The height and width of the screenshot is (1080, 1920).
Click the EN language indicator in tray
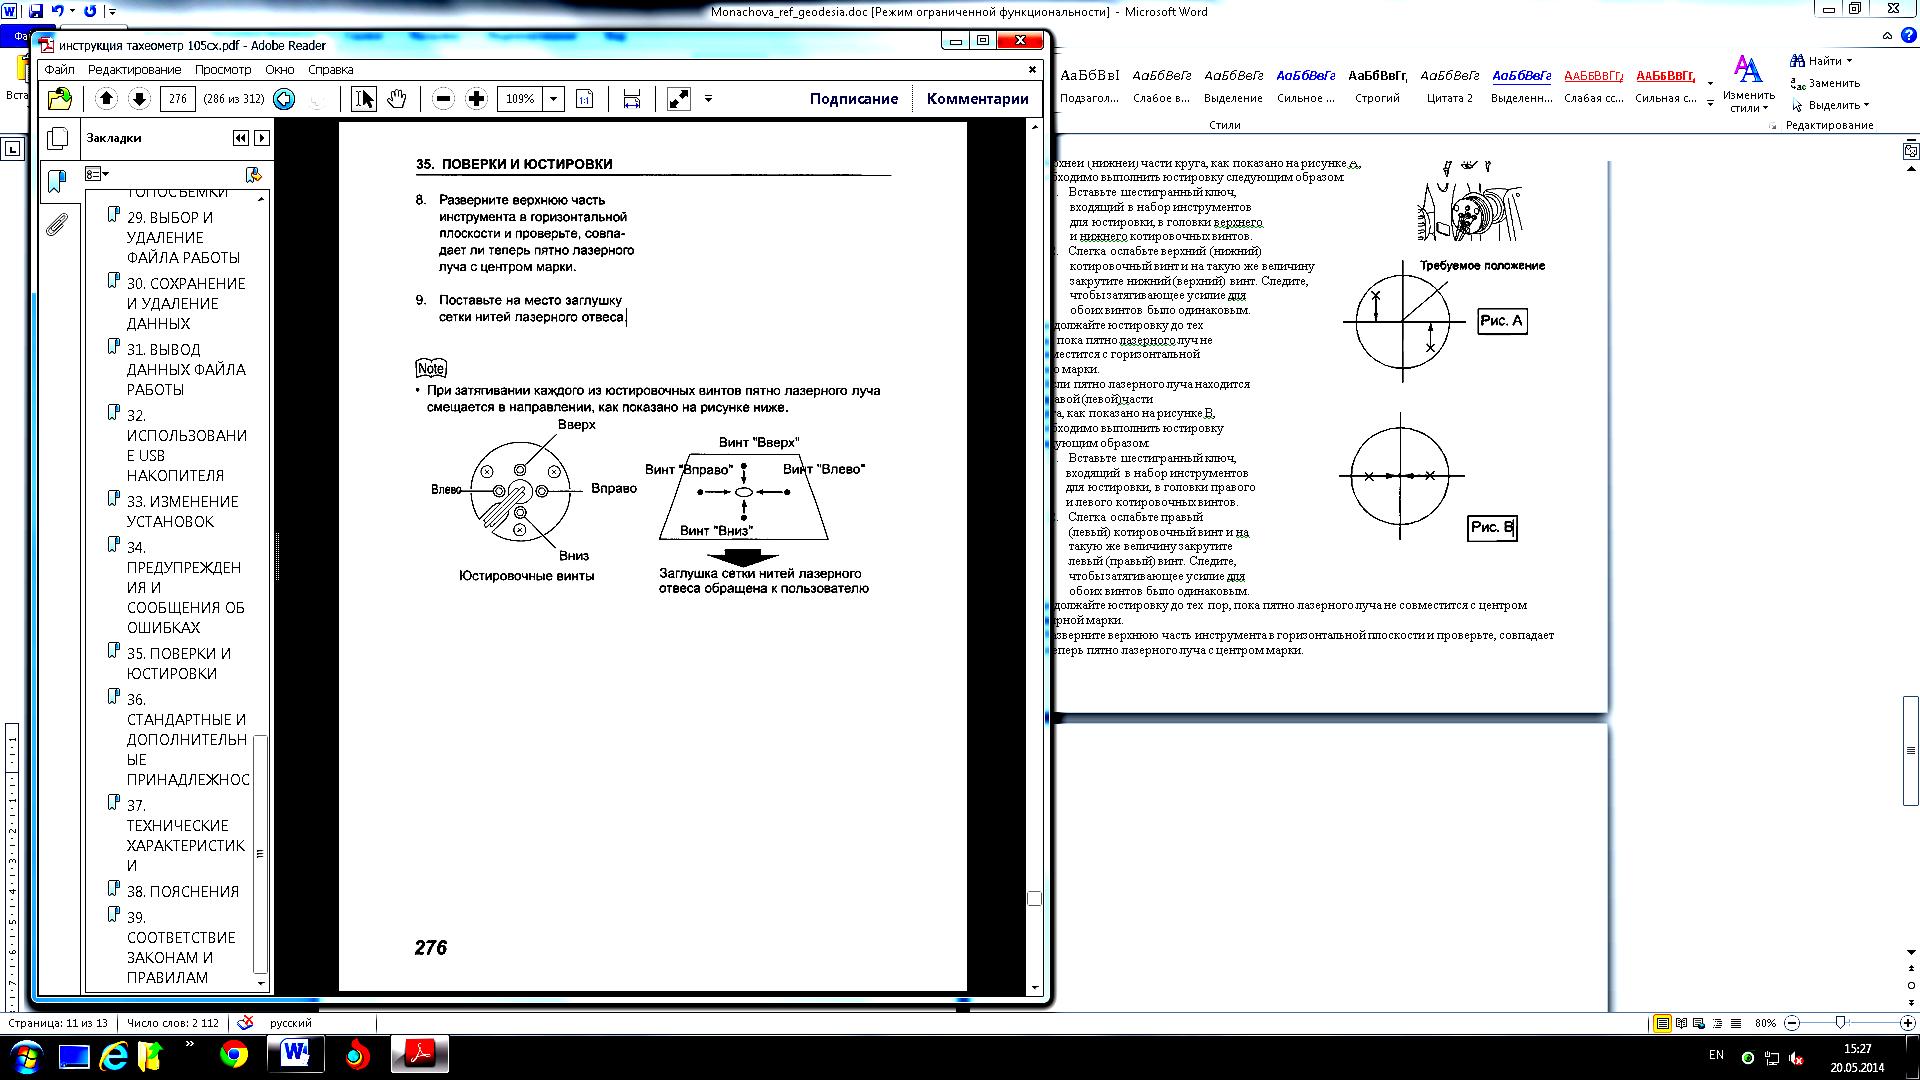coord(1716,1055)
